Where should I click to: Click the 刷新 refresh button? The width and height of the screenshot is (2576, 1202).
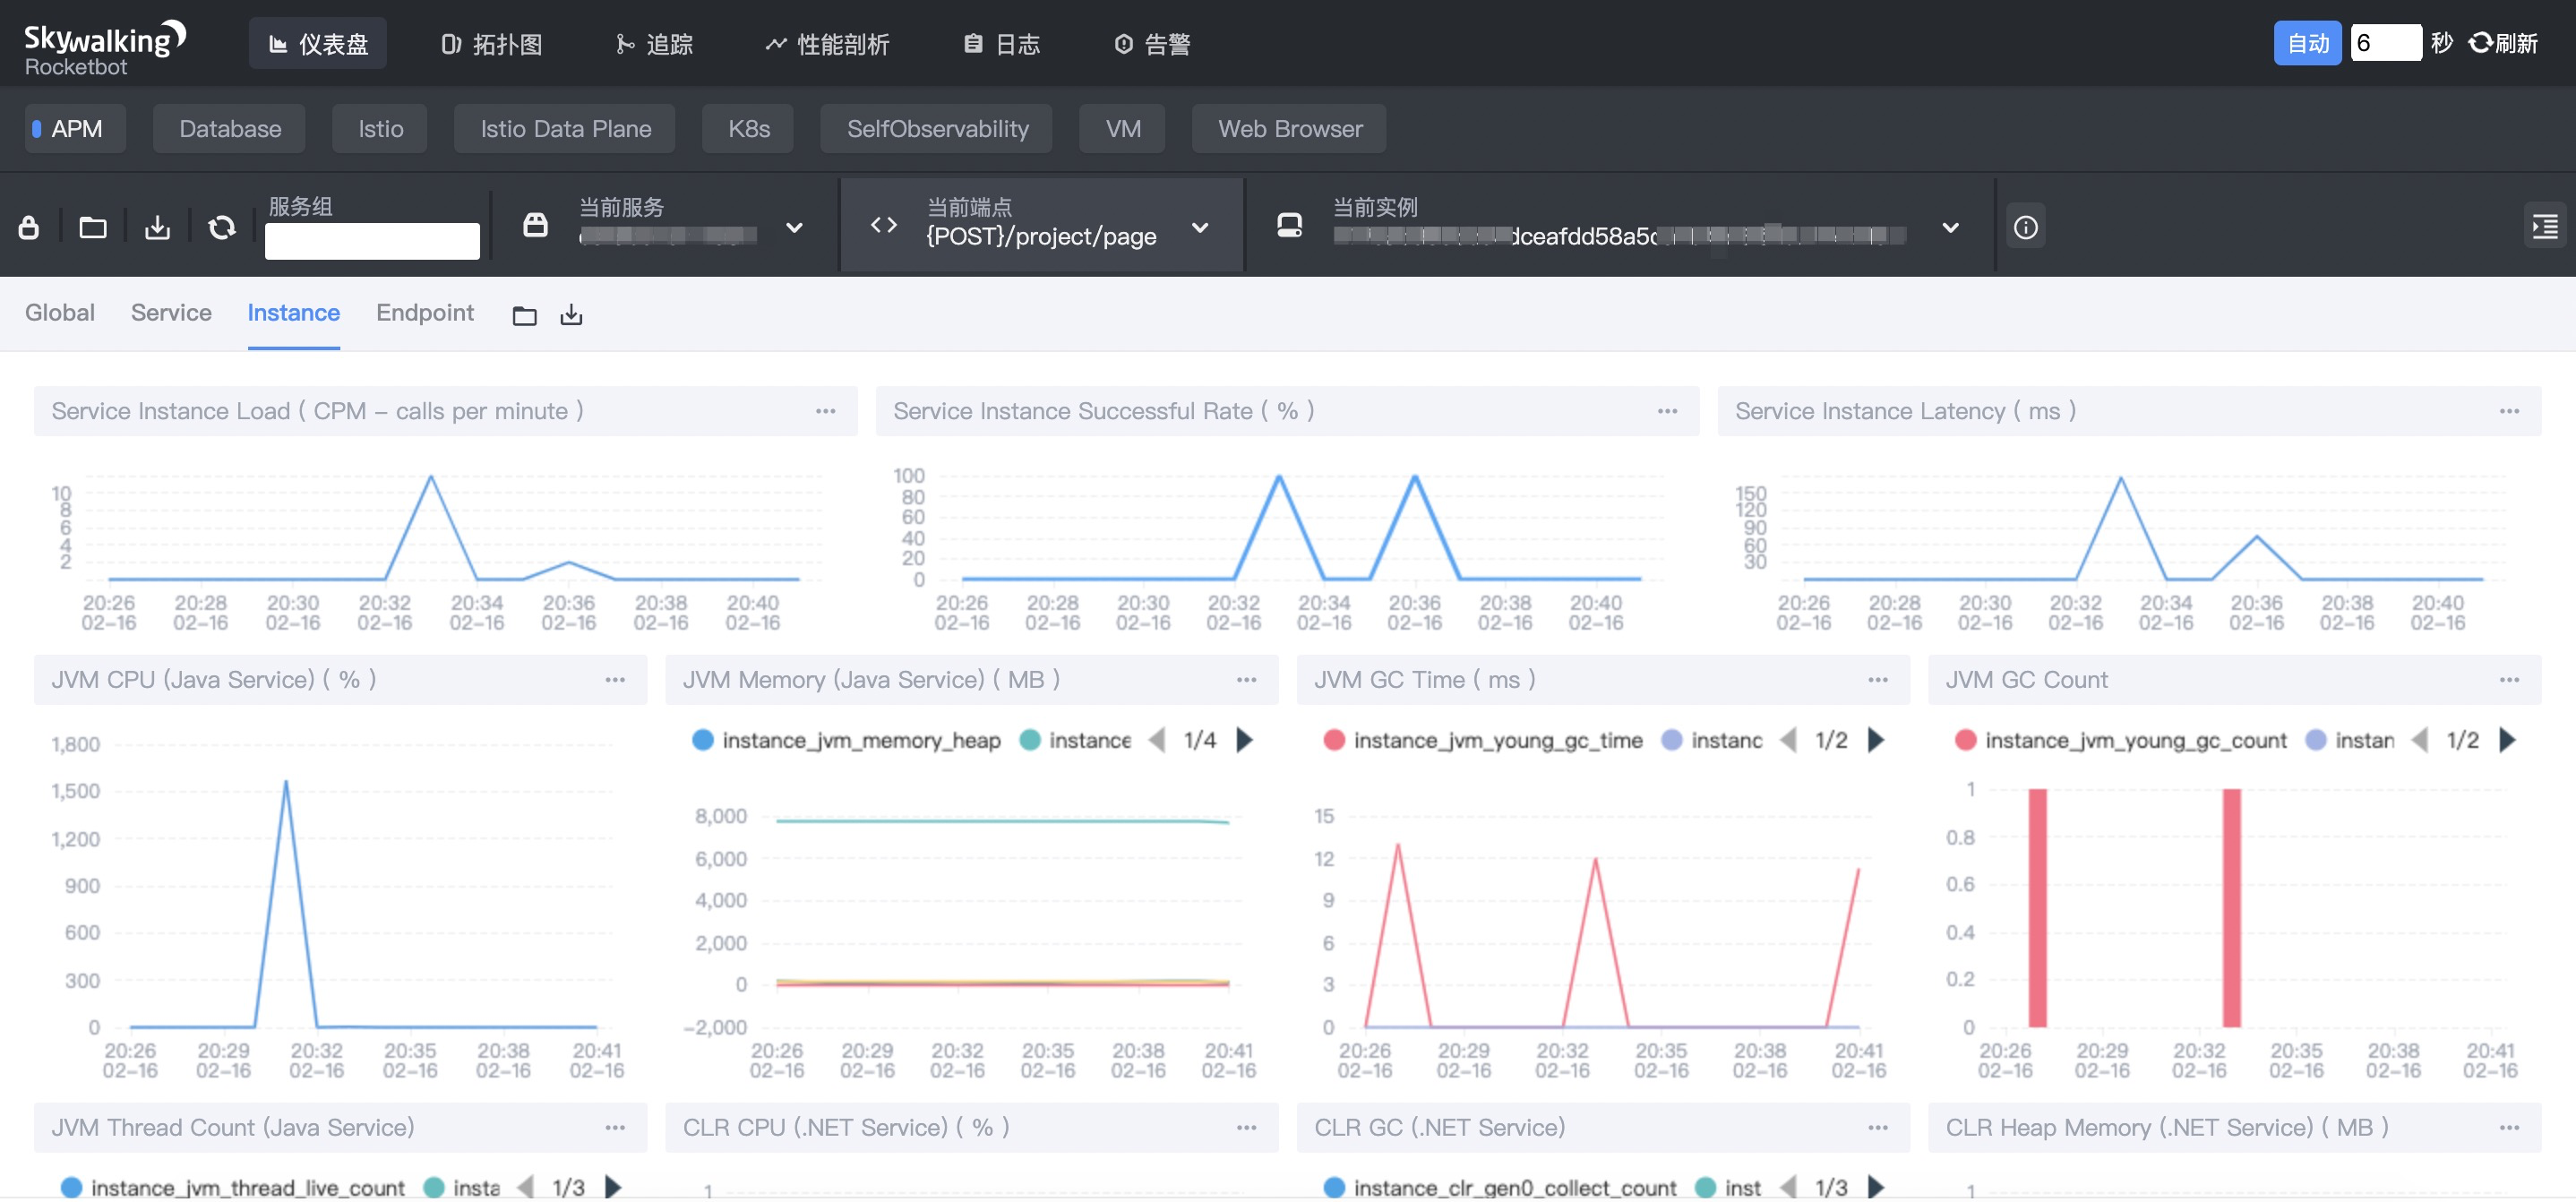tap(2504, 44)
